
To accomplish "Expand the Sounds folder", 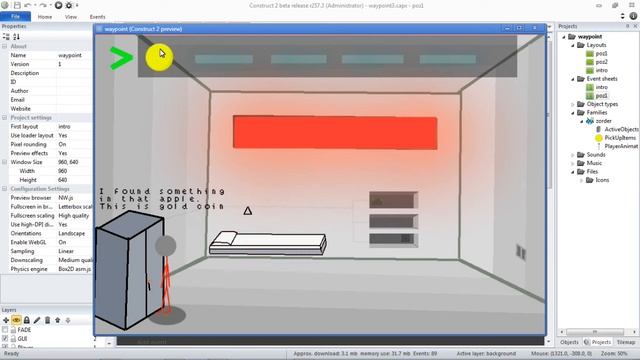I will pos(573,155).
